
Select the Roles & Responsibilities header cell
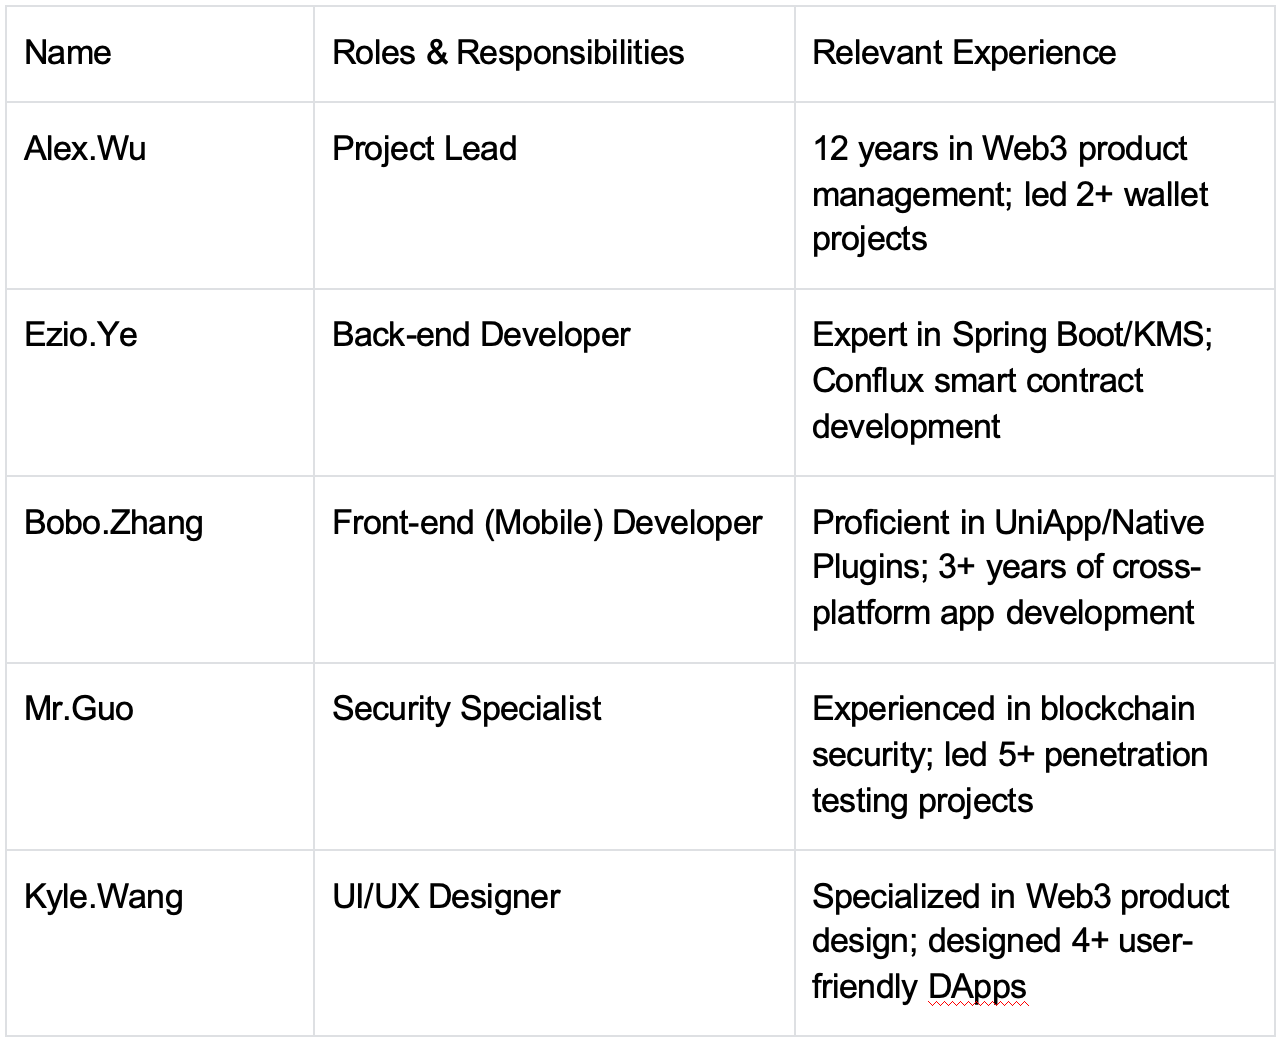[x=508, y=53]
